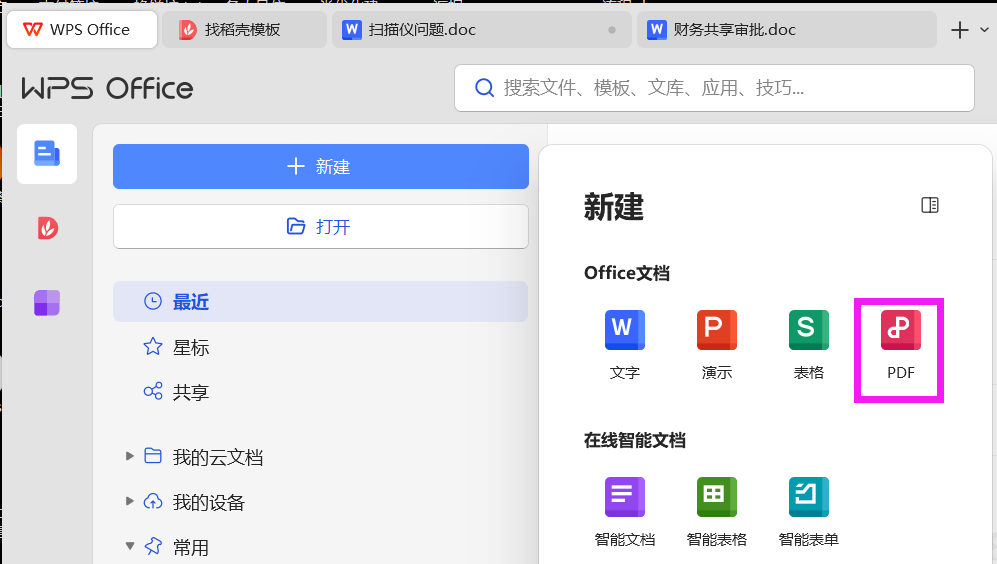This screenshot has height=564, width=997.
Task: Click the unsaved dot on 扫描仪问题.doc tab
Action: (x=612, y=30)
